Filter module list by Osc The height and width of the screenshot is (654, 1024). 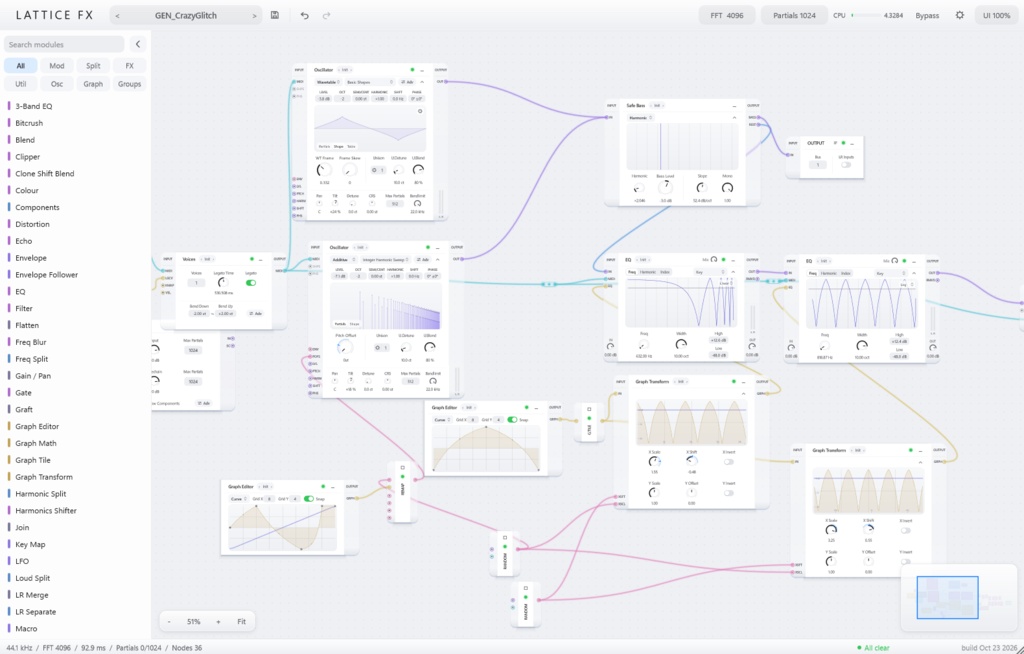click(57, 84)
